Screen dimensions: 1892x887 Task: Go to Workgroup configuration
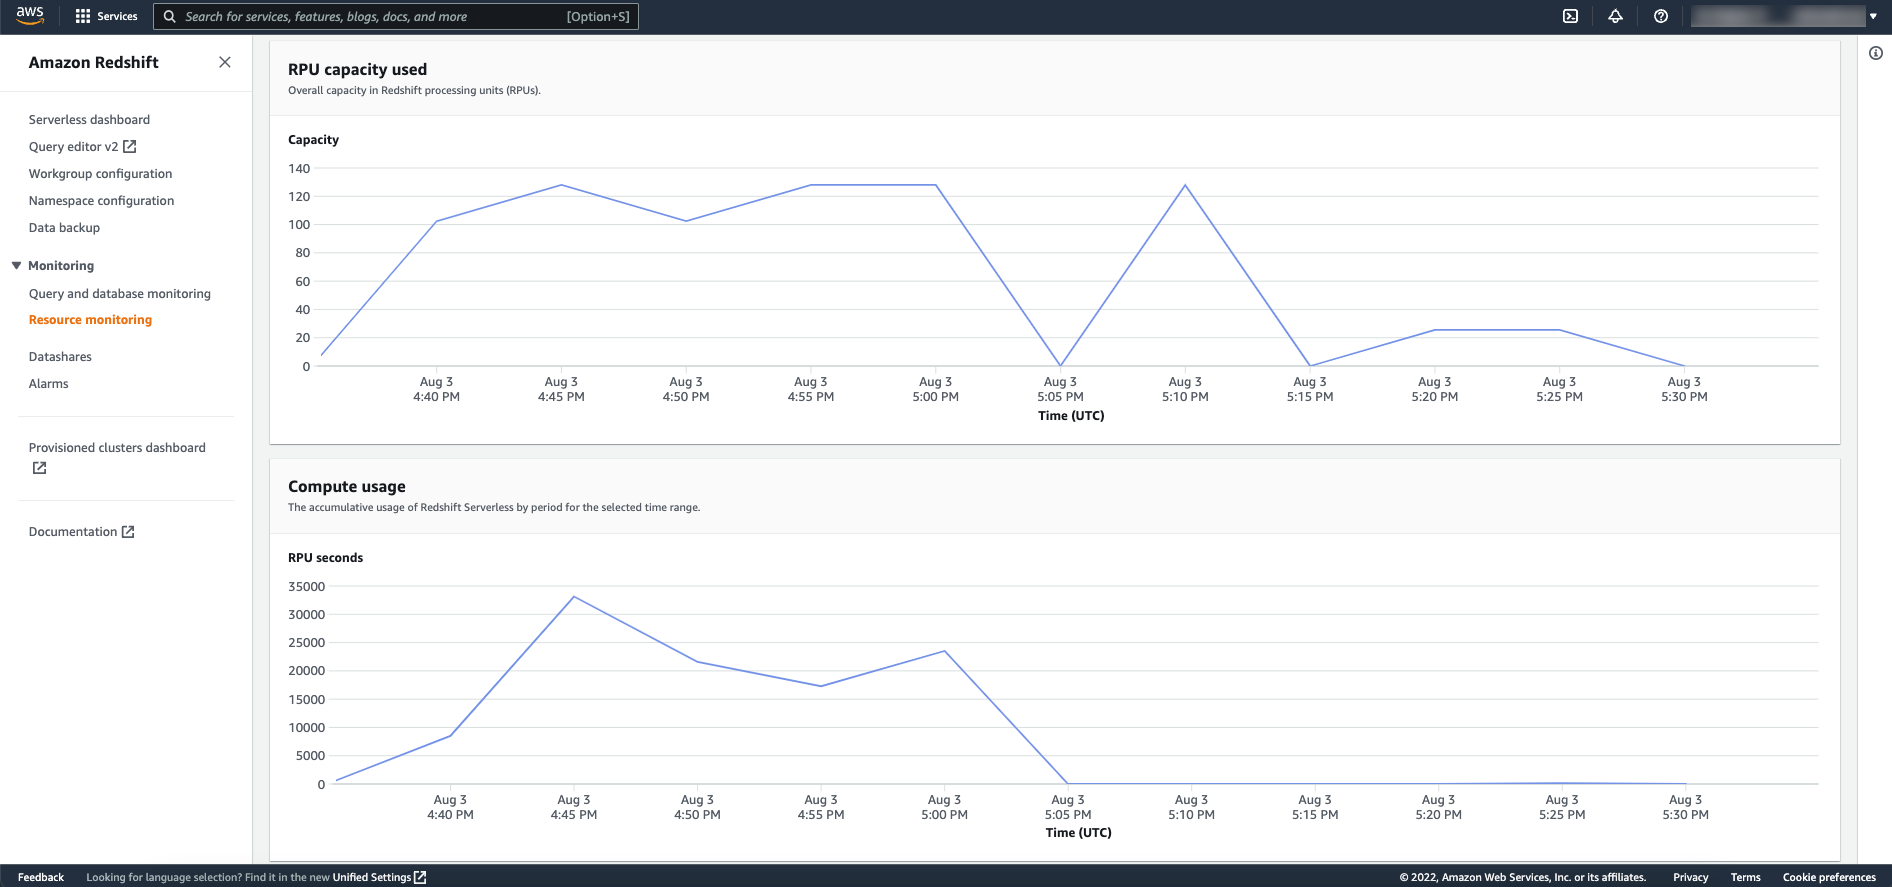(x=100, y=173)
